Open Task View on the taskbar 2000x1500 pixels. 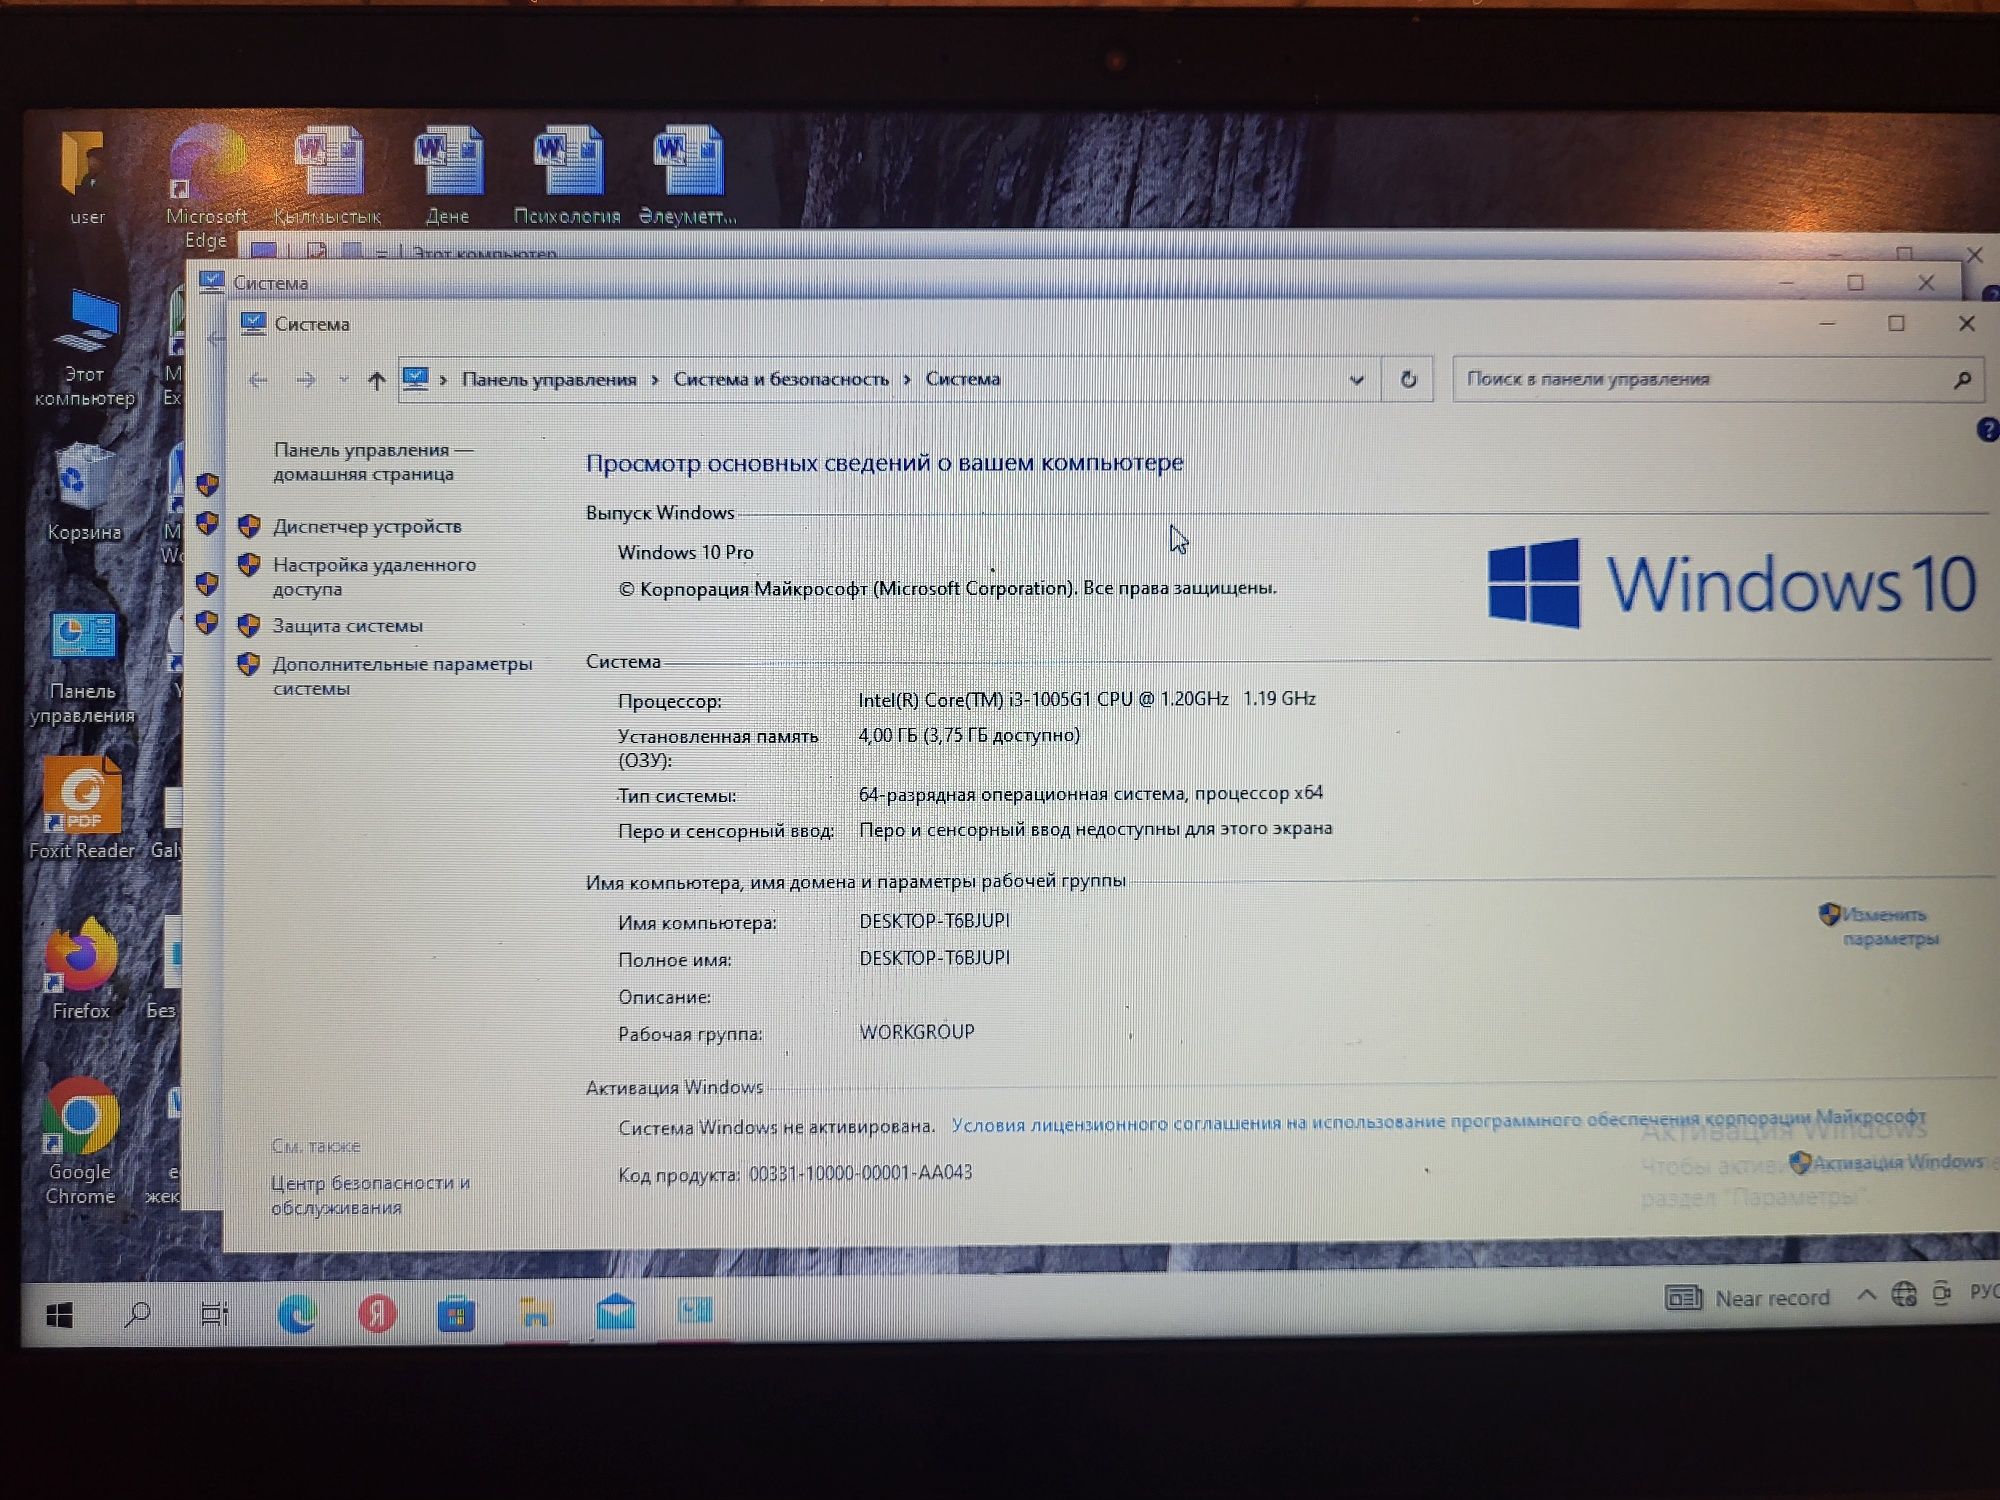pyautogui.click(x=214, y=1314)
